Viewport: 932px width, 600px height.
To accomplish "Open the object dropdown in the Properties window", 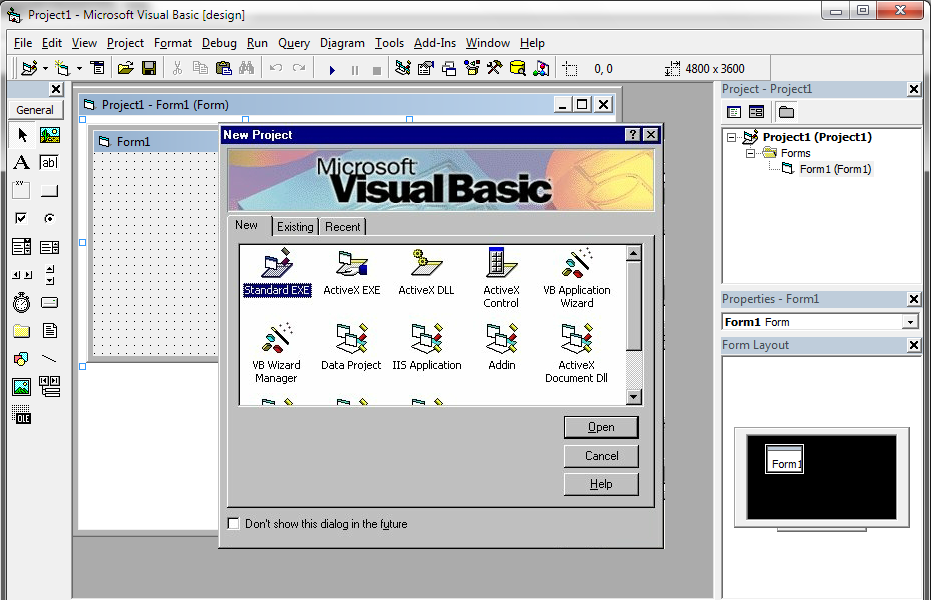I will 909,322.
